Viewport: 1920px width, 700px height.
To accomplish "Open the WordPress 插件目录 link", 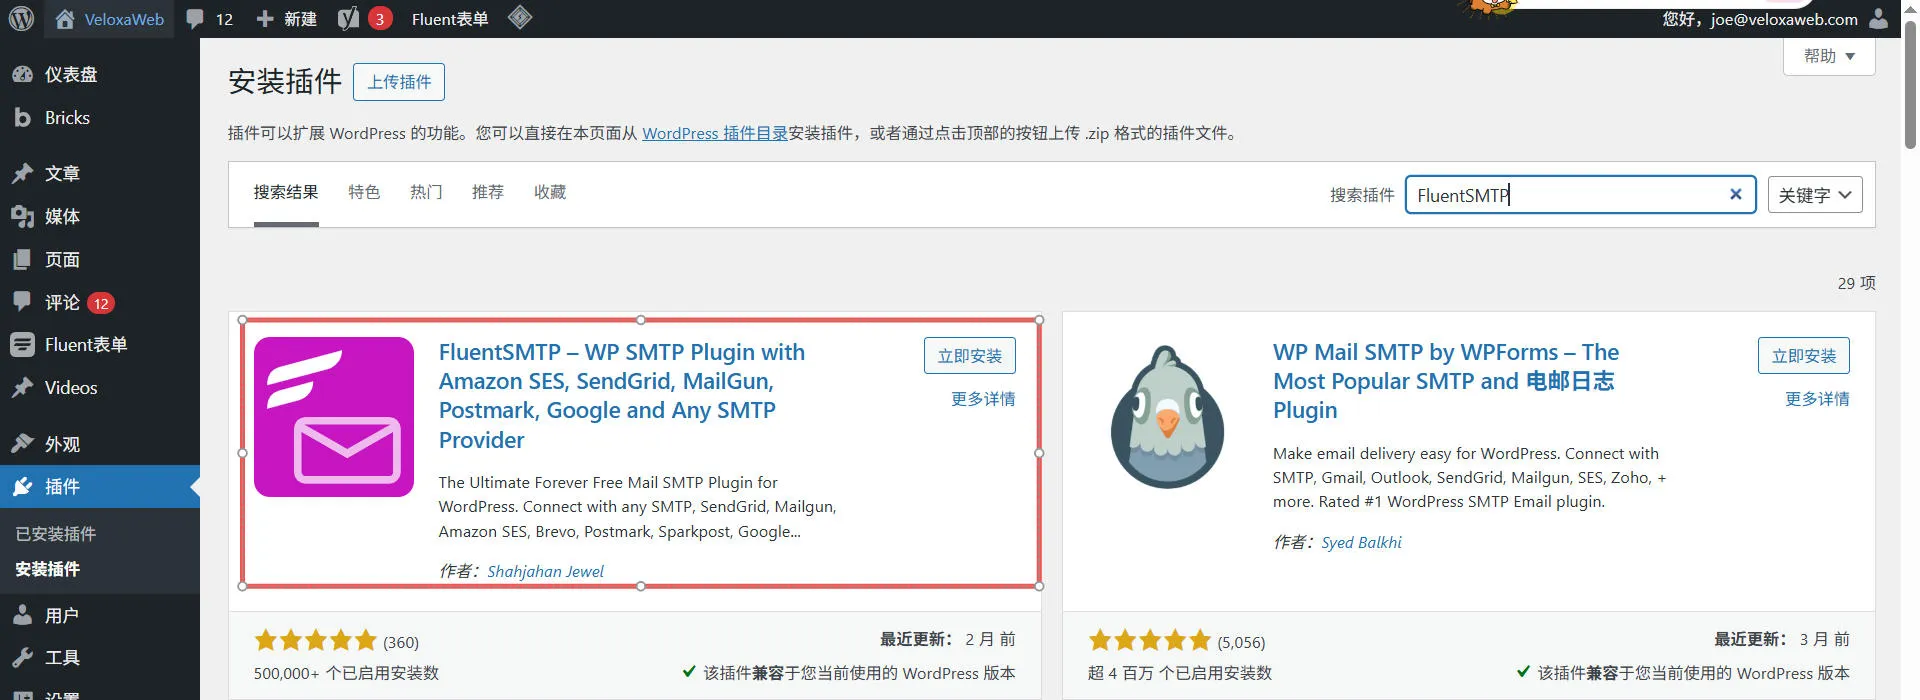I will coord(714,133).
